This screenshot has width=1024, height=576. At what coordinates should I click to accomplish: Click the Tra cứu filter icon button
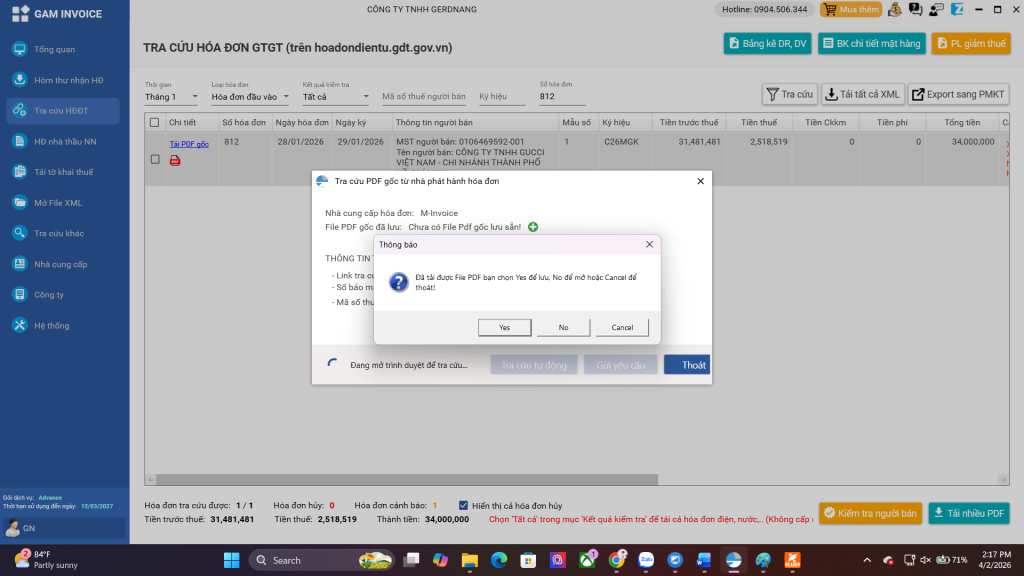click(789, 94)
